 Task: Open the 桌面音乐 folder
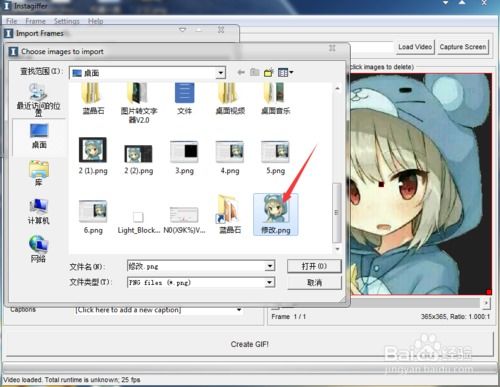click(275, 99)
